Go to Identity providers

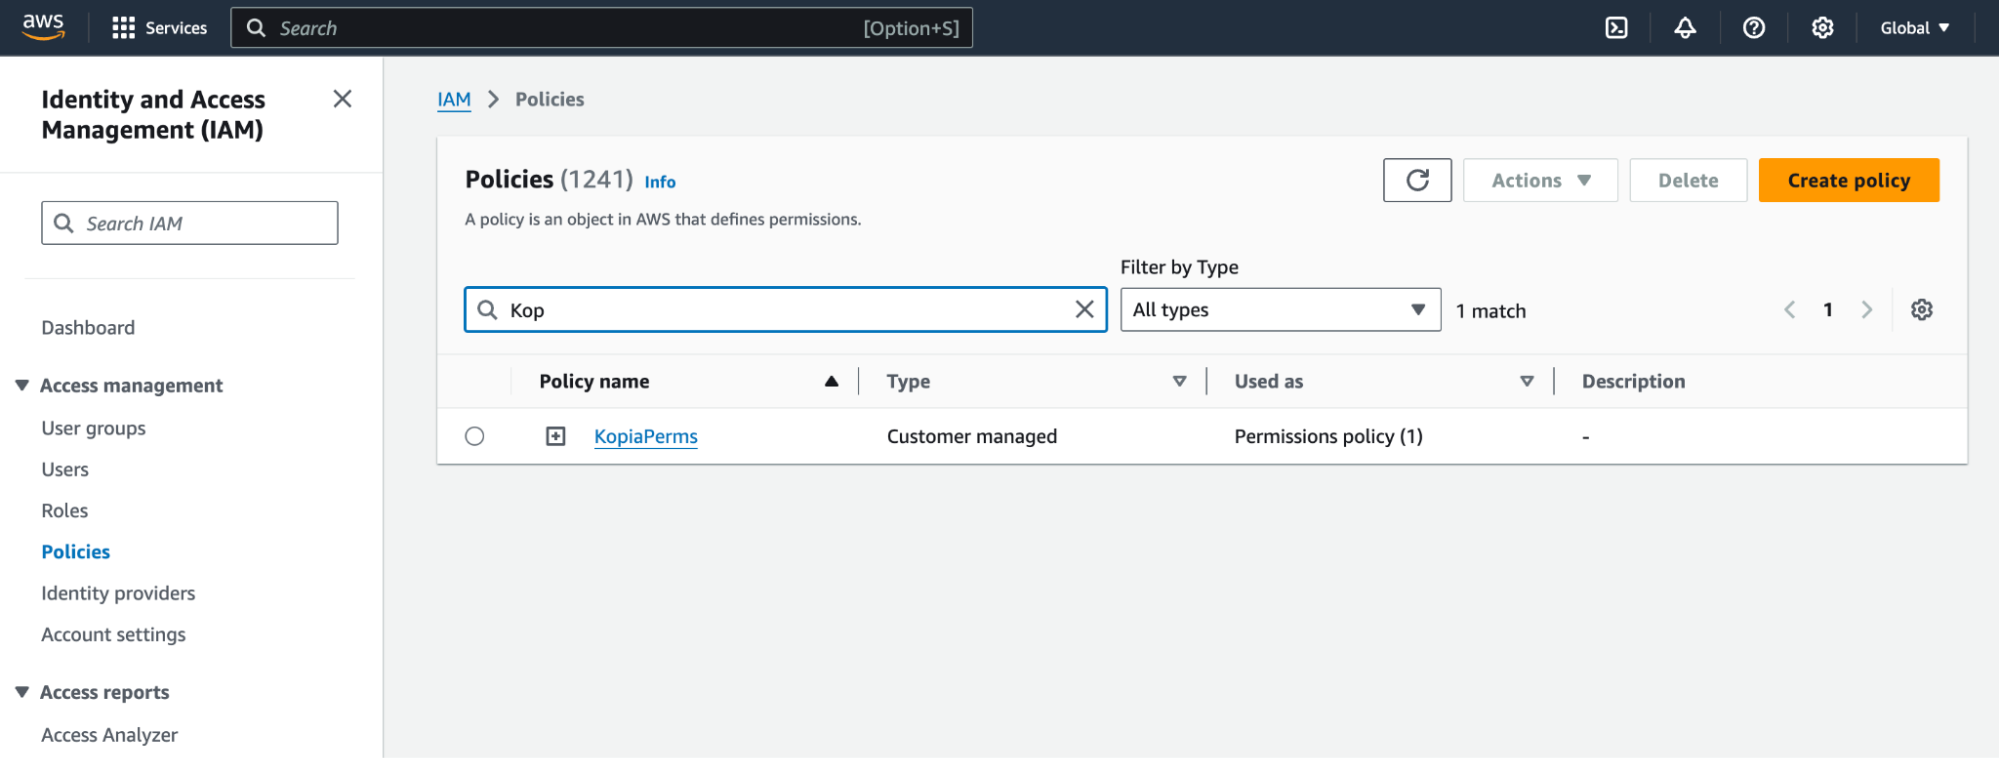click(x=118, y=594)
